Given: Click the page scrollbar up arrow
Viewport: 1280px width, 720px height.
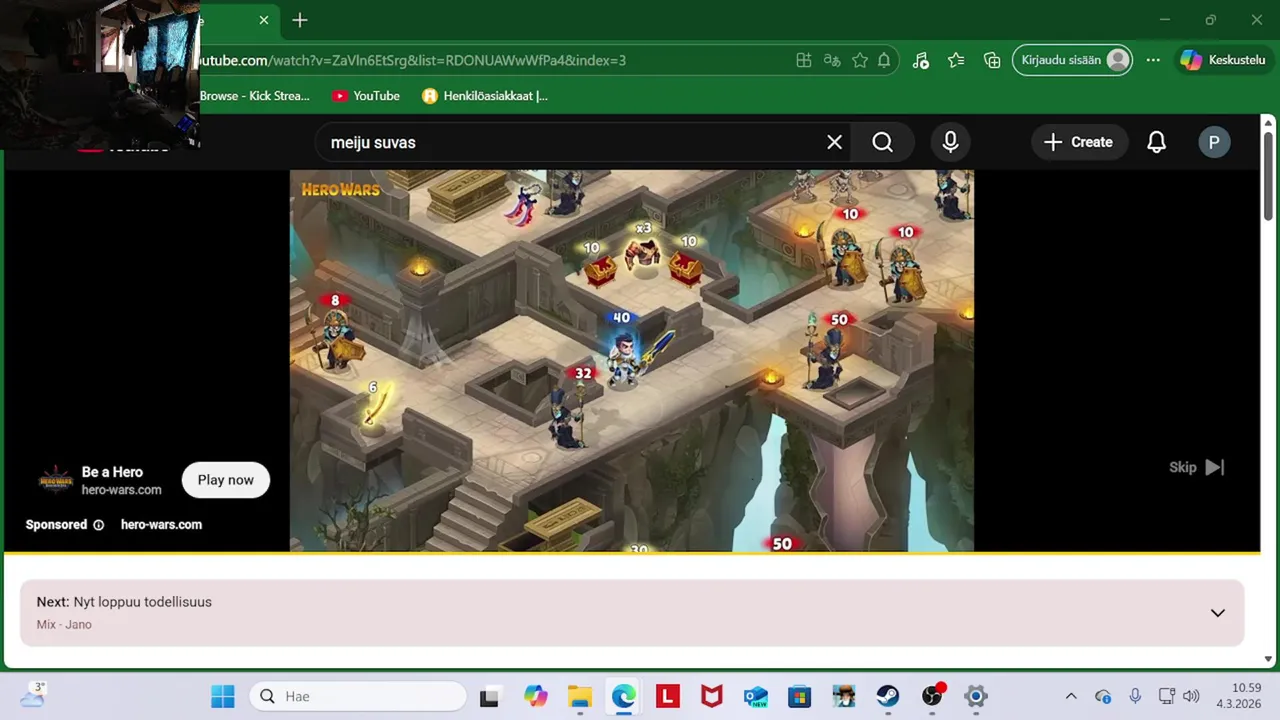Looking at the screenshot, I should pyautogui.click(x=1269, y=122).
